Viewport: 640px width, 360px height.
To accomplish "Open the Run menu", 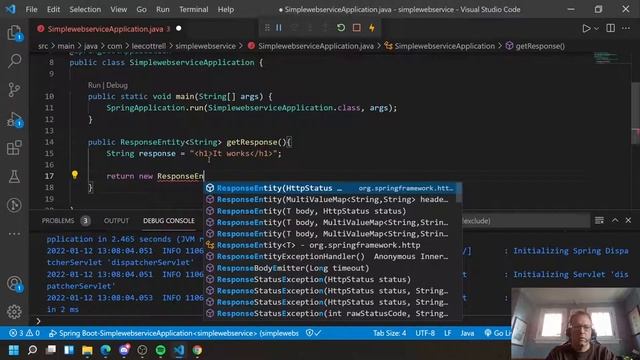I will [162, 9].
